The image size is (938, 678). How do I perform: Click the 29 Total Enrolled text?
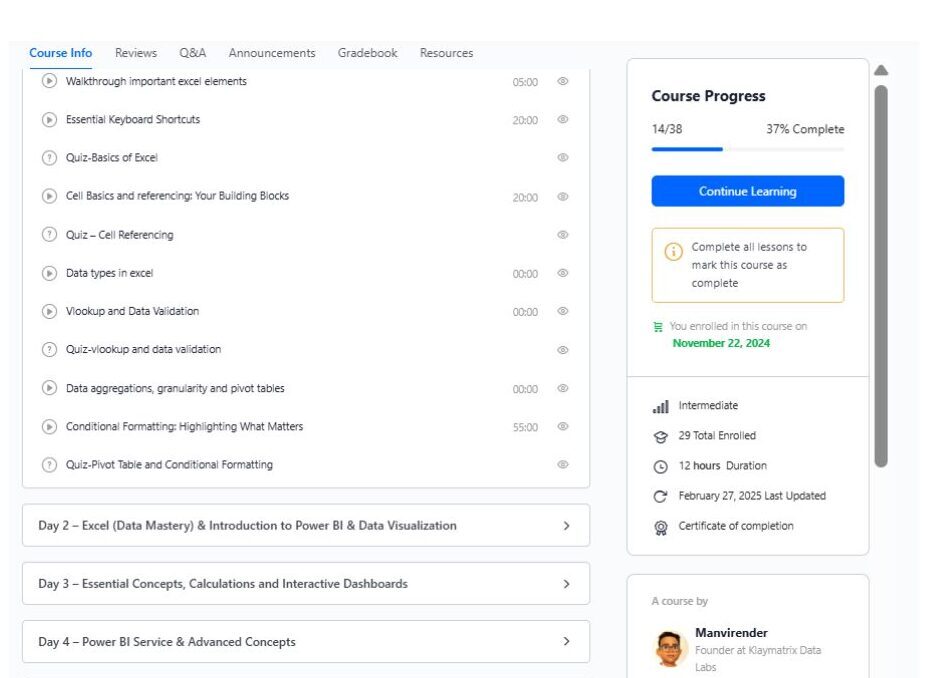[x=717, y=436]
